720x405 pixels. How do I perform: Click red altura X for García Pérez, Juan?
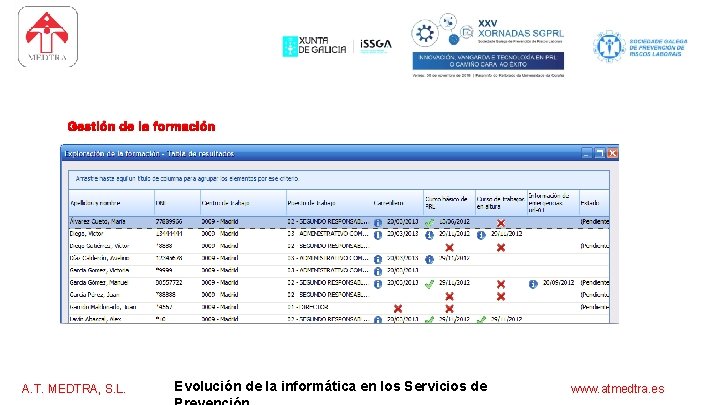[501, 296]
